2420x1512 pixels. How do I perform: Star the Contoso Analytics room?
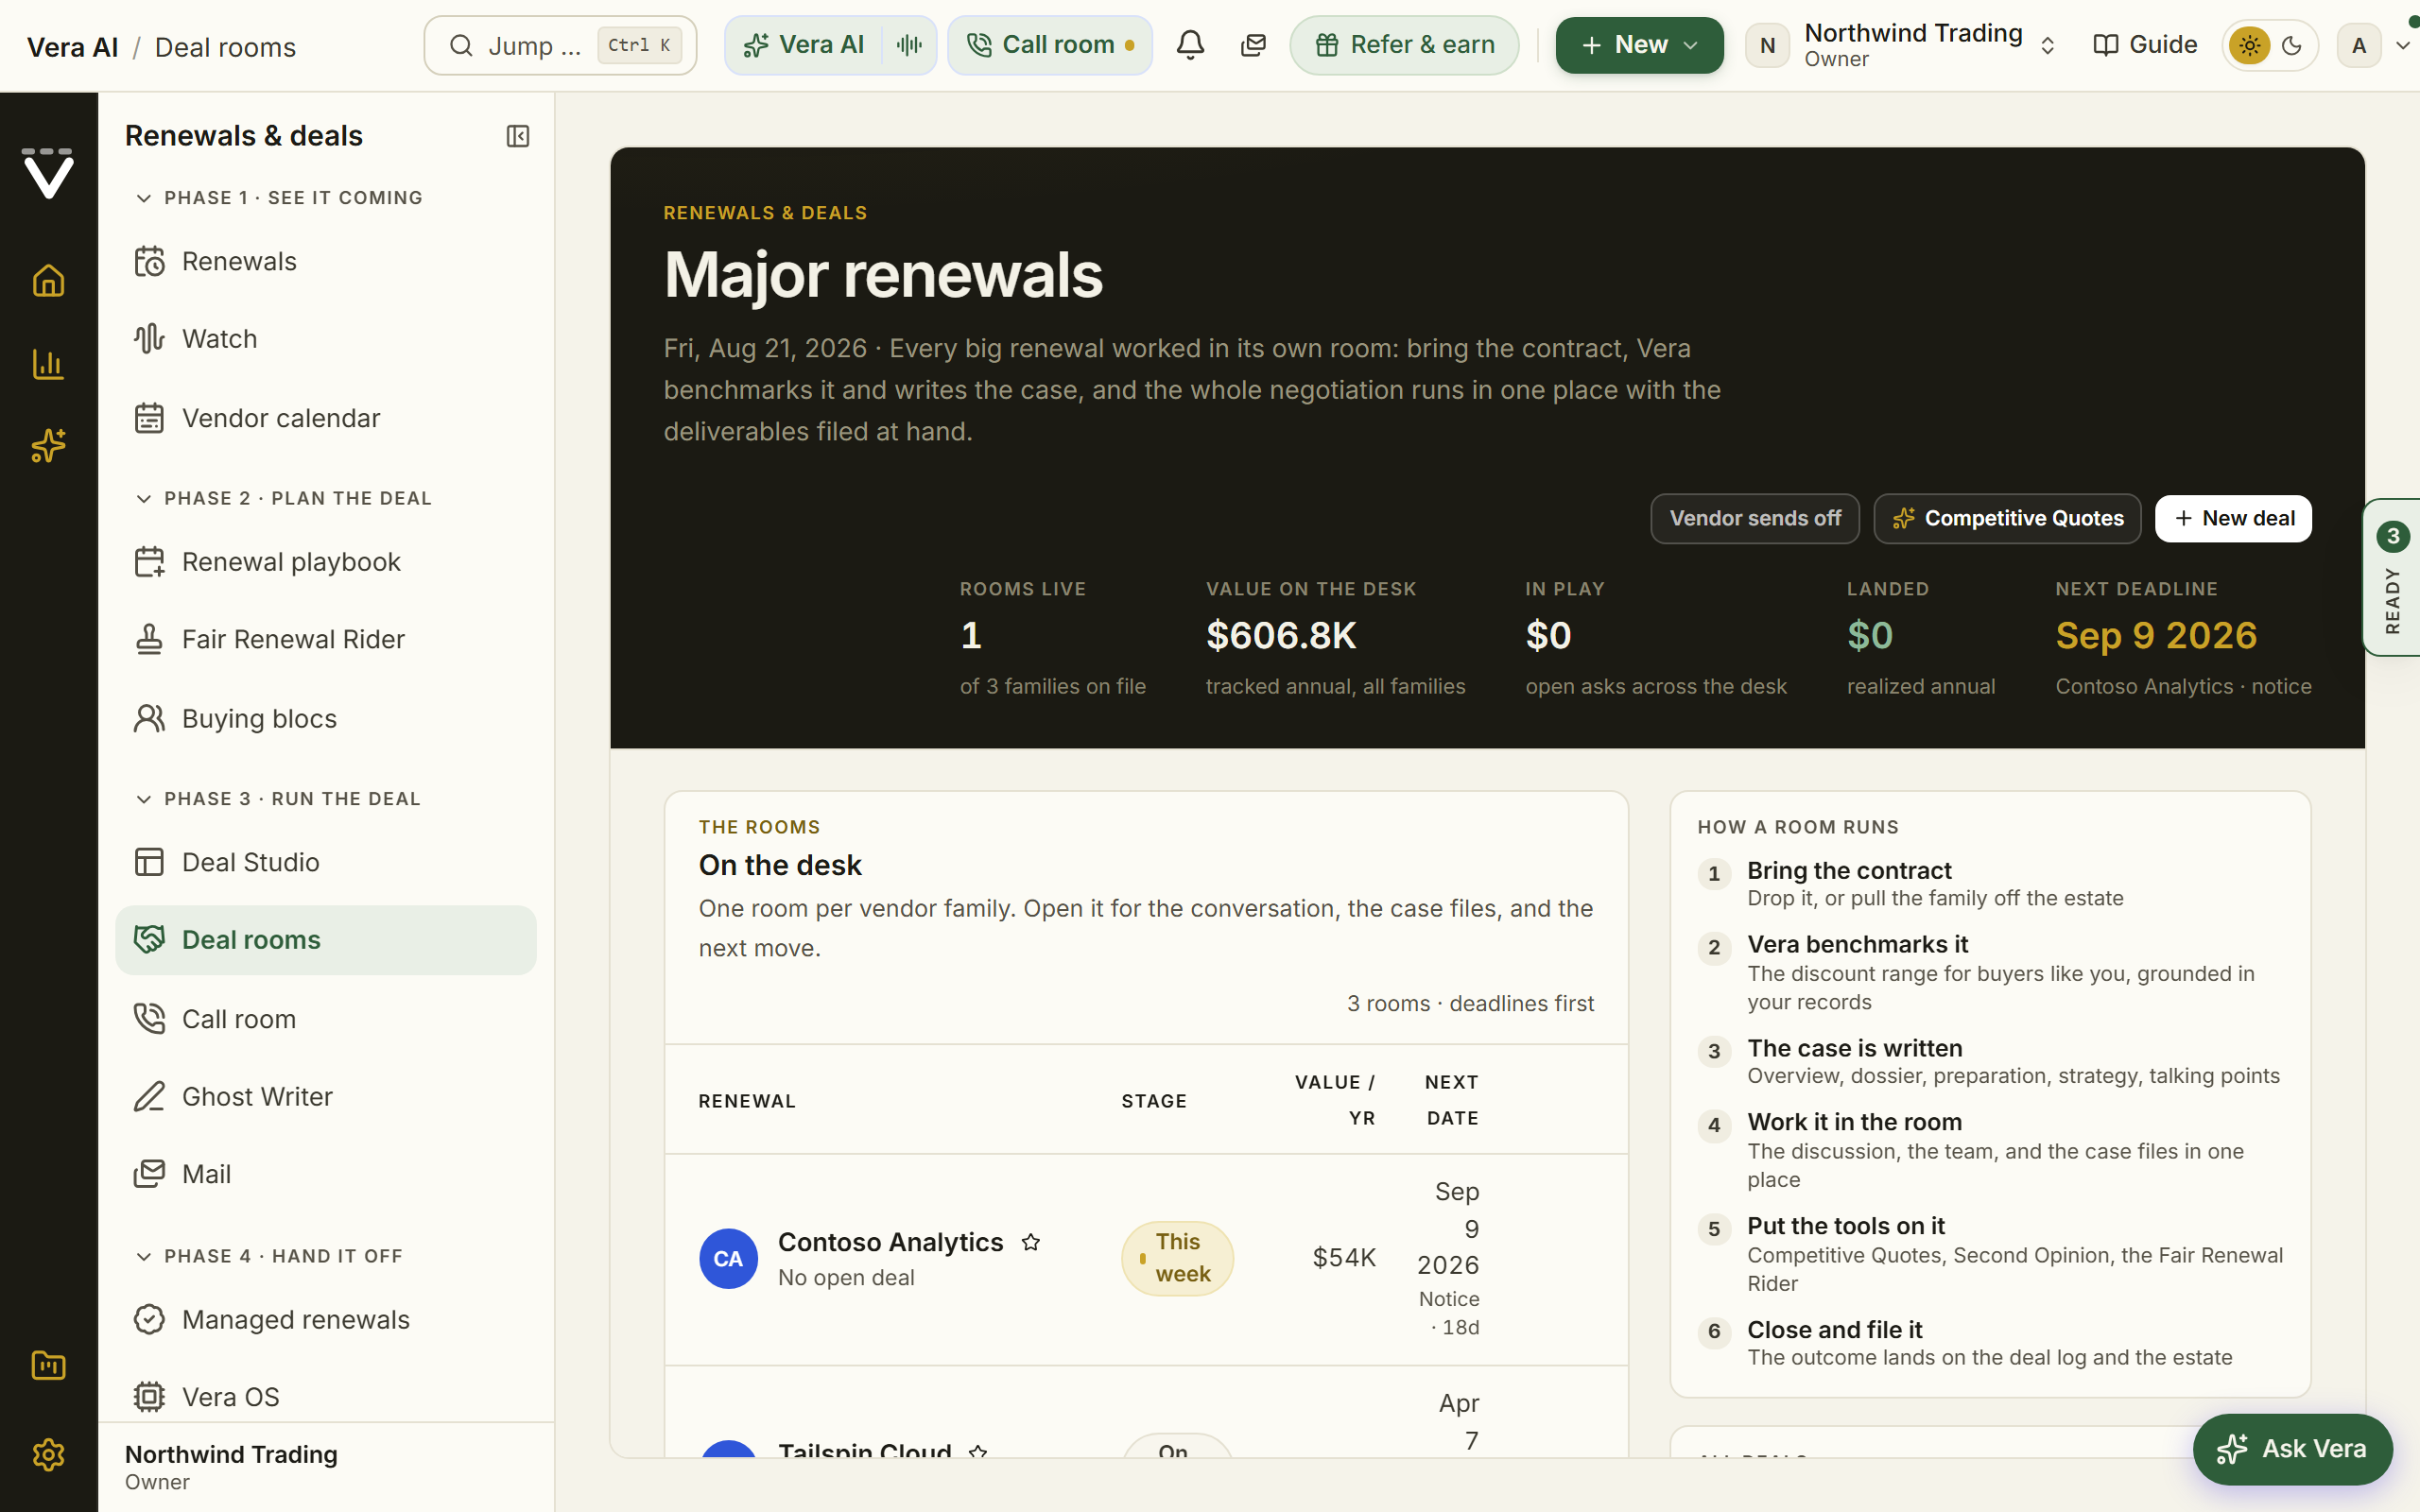tap(1031, 1242)
